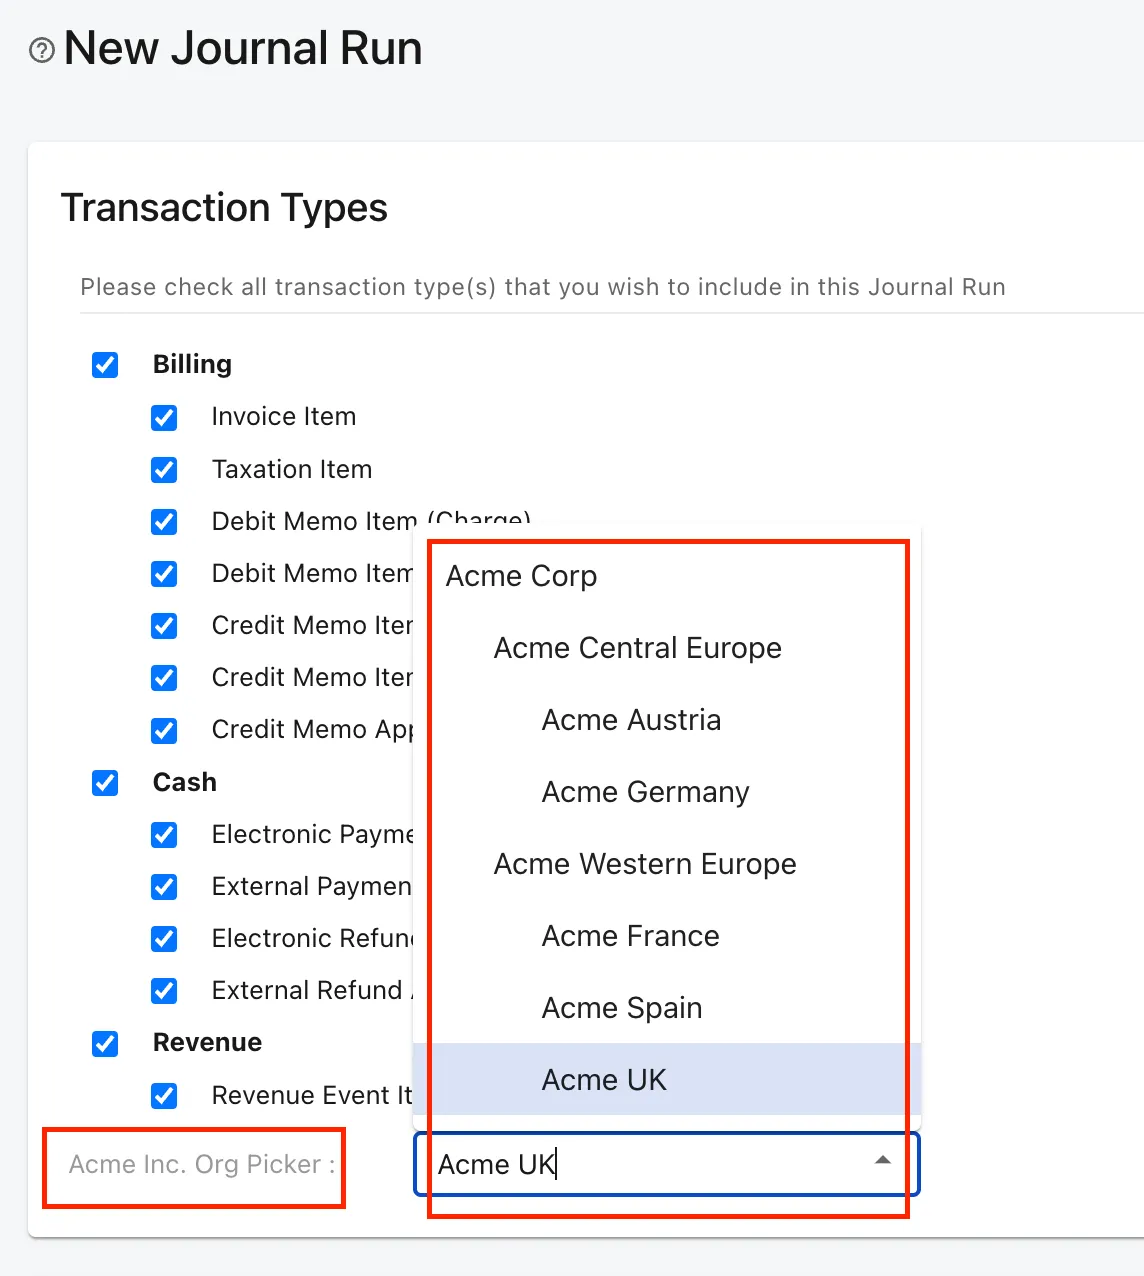Click the 'Please check all transaction type(s)' instruction
Image resolution: width=1144 pixels, height=1276 pixels.
pyautogui.click(x=543, y=287)
